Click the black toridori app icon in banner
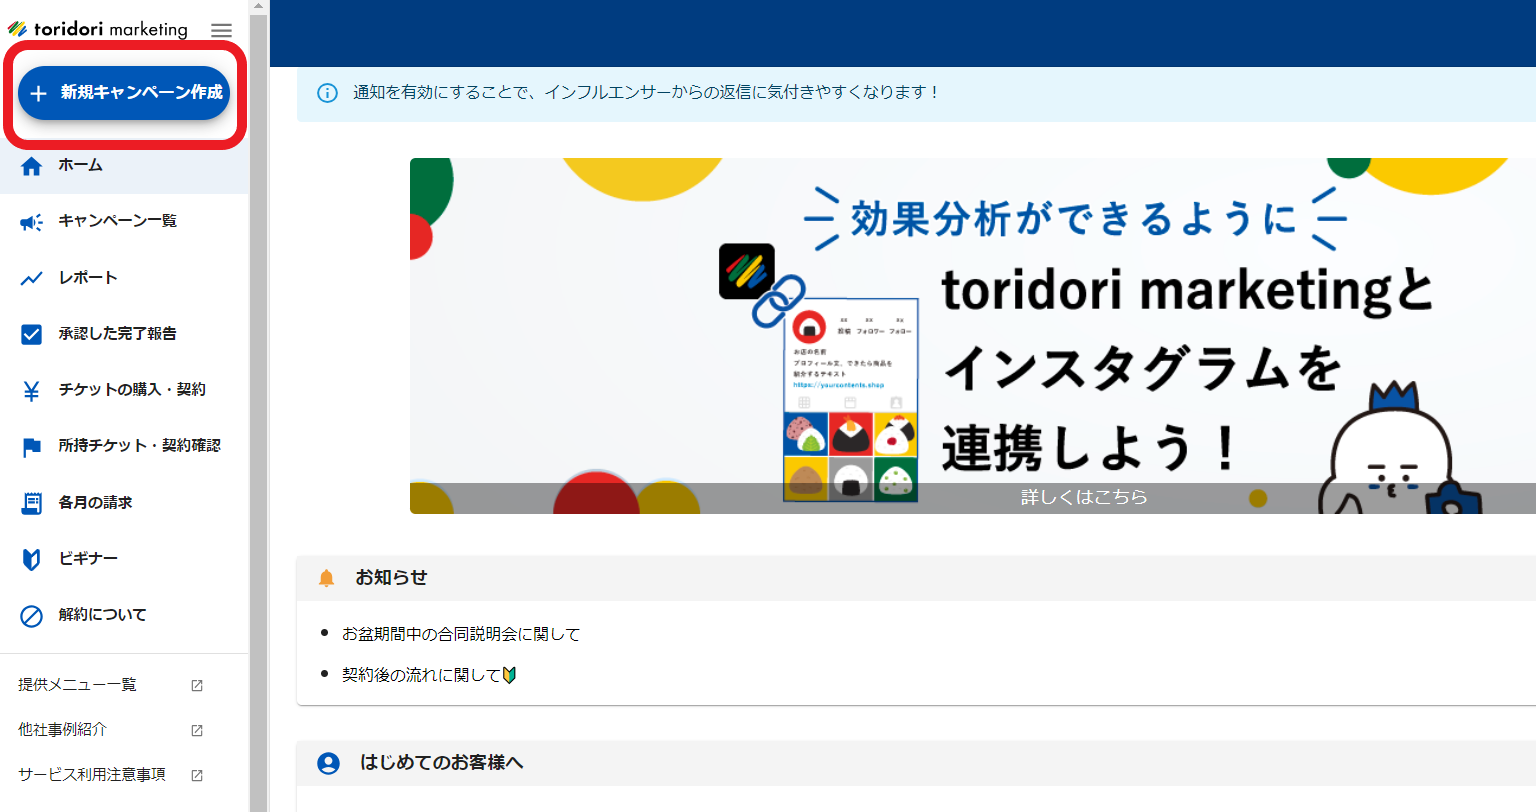This screenshot has width=1536, height=812. pos(747,271)
